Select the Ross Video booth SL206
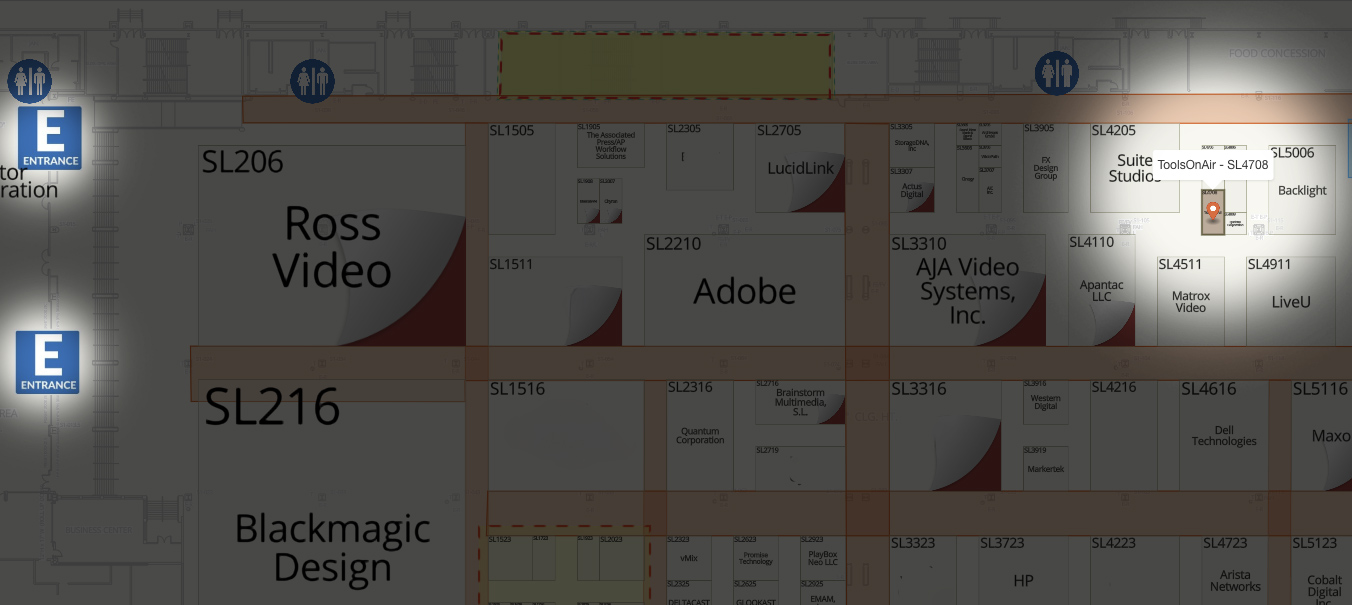 [332, 246]
